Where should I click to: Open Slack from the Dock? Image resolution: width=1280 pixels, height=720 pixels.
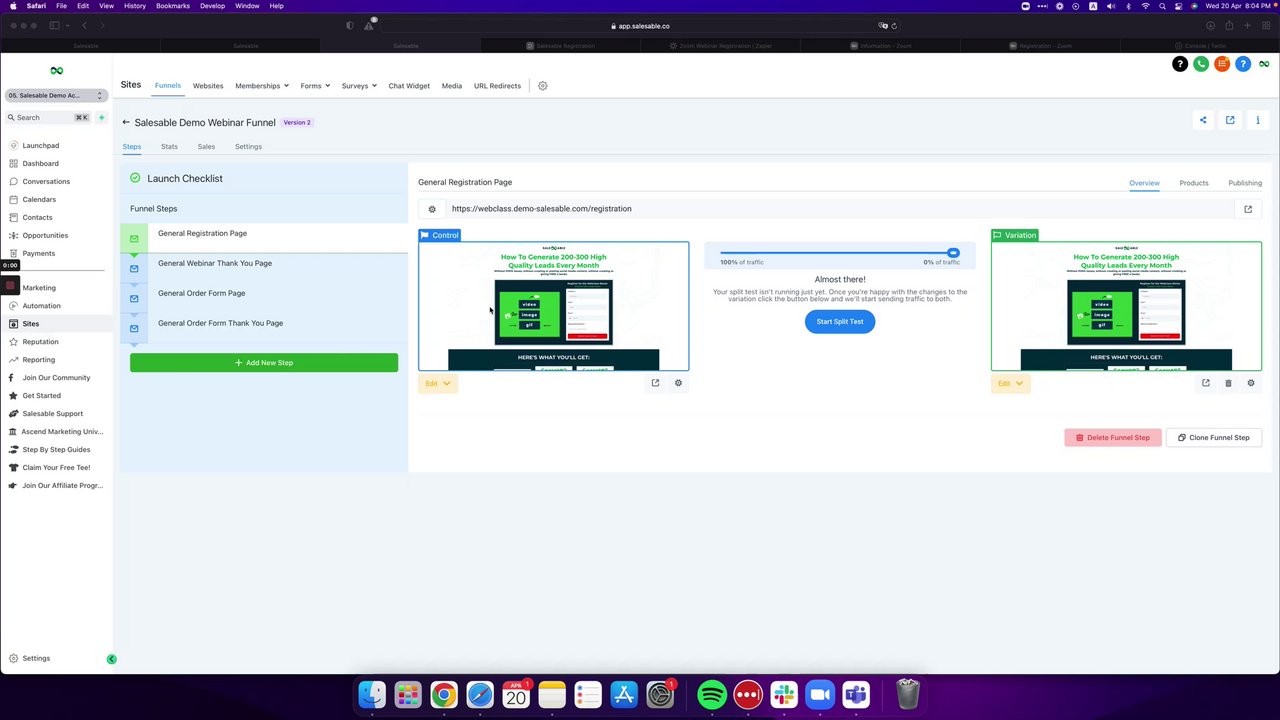784,694
